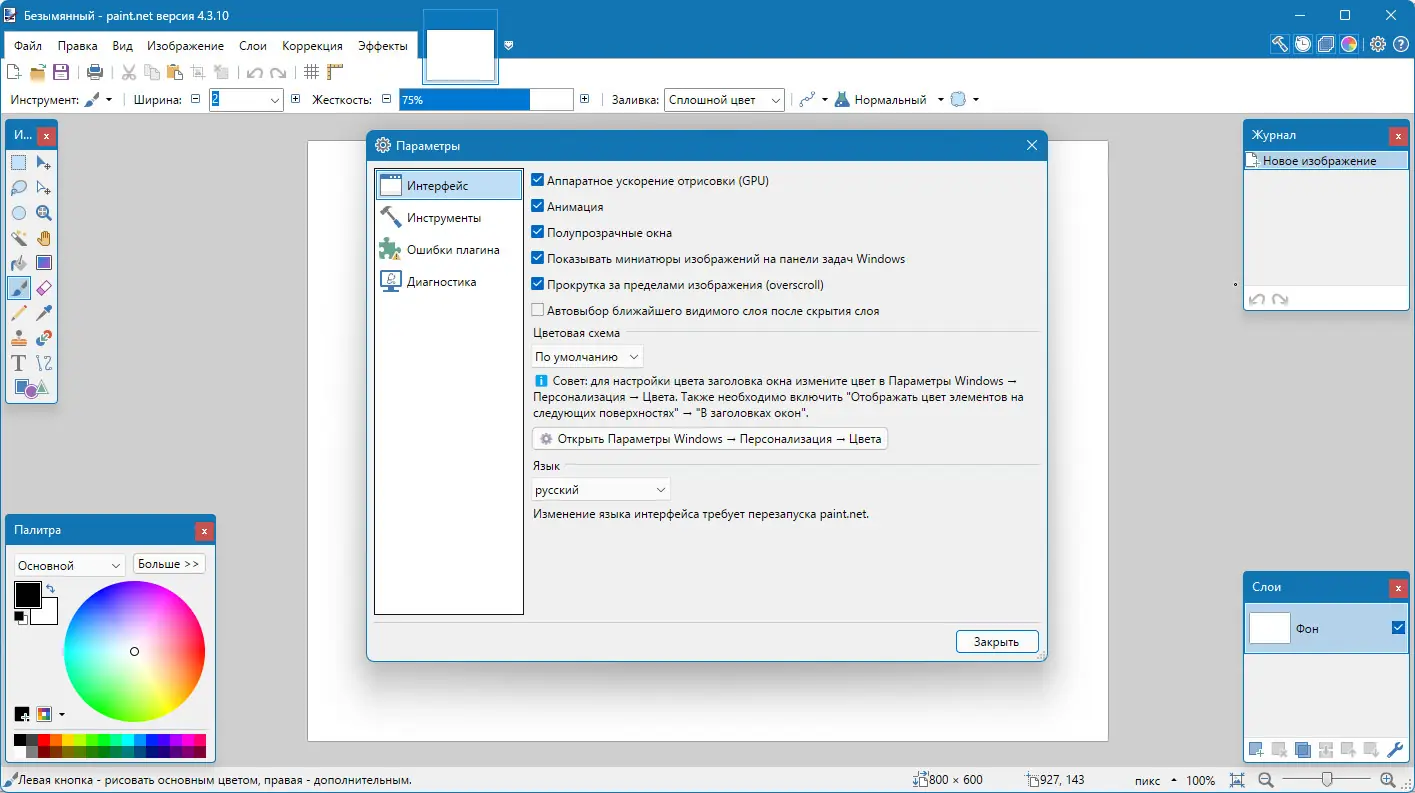This screenshot has width=1415, height=793.
Task: Open the Цветовая схема dropdown
Action: point(588,356)
